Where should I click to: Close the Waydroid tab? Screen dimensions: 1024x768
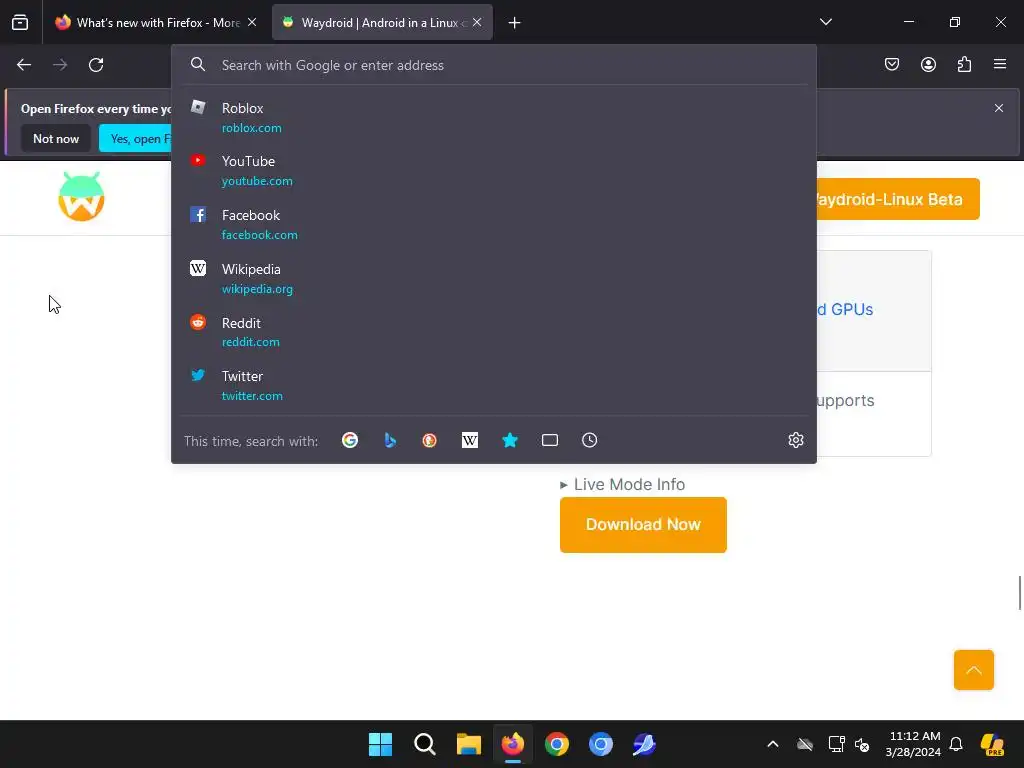click(477, 22)
